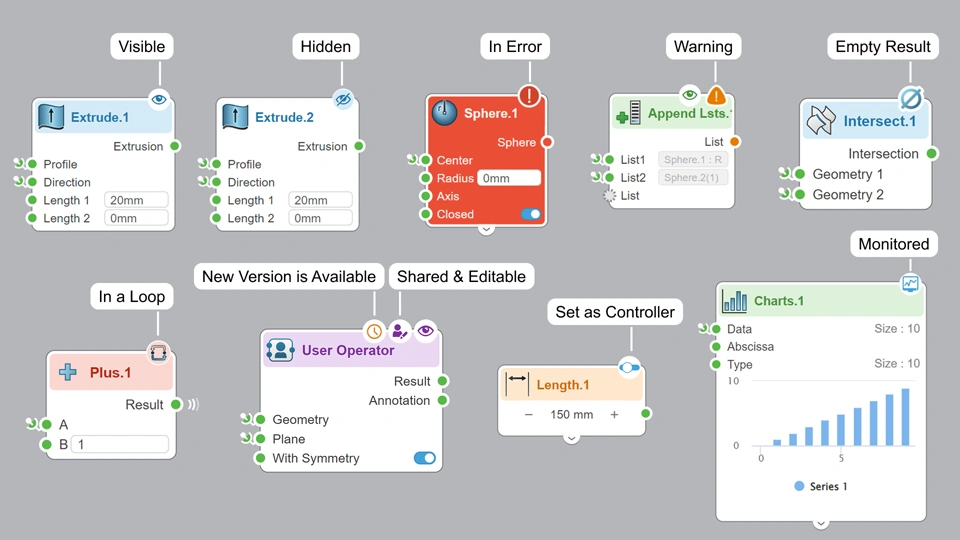The image size is (960, 540).
Task: Click the empty result badge on Intersect.1
Action: [910, 98]
